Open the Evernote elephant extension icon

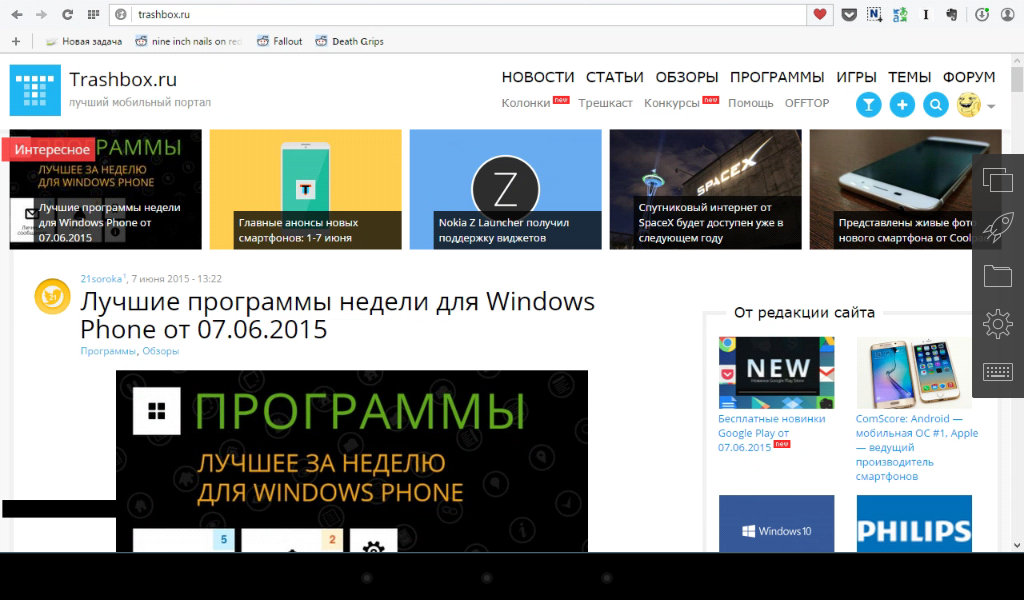[952, 14]
